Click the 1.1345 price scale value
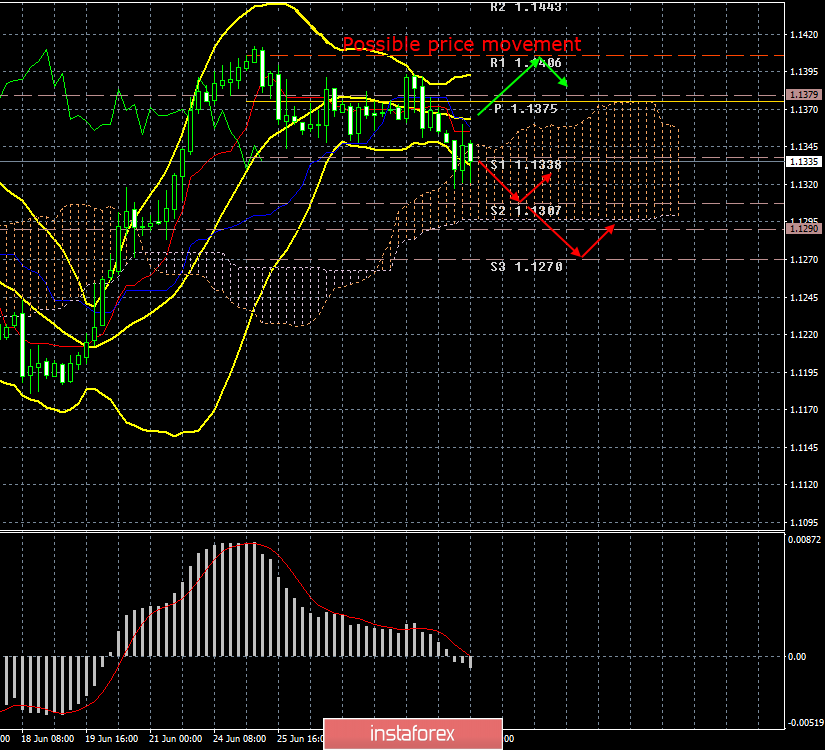The width and height of the screenshot is (825, 750). tap(804, 147)
